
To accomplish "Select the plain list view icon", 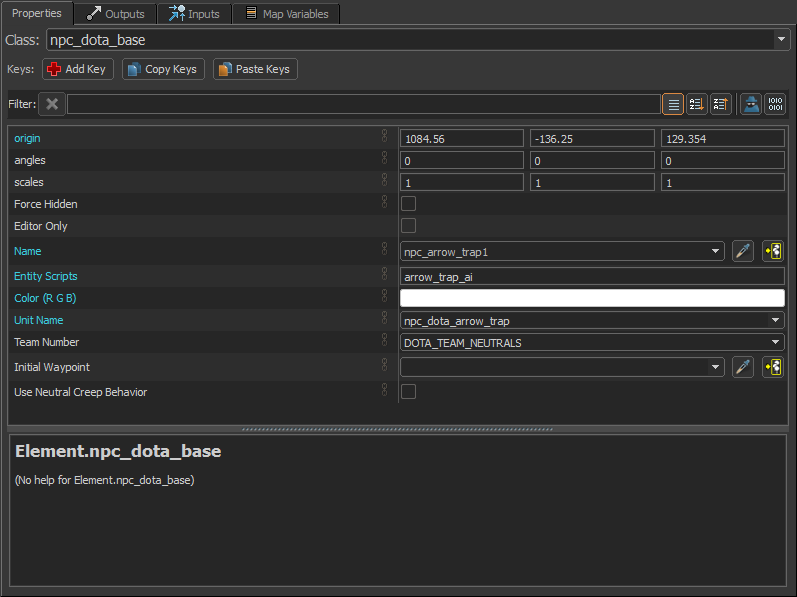I will click(x=673, y=104).
